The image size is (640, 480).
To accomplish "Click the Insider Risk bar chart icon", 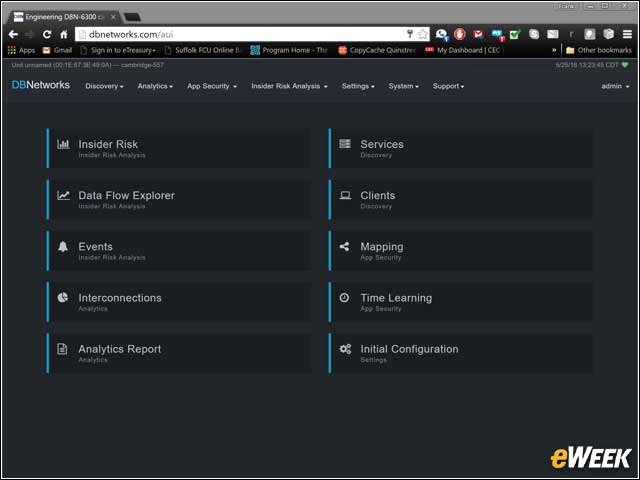I will [63, 144].
